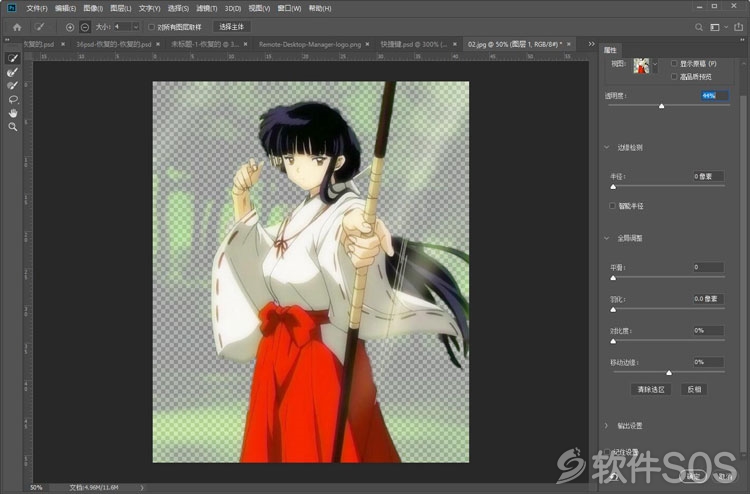Click the 取消 button
This screenshot has height=494, width=750.
(725, 475)
